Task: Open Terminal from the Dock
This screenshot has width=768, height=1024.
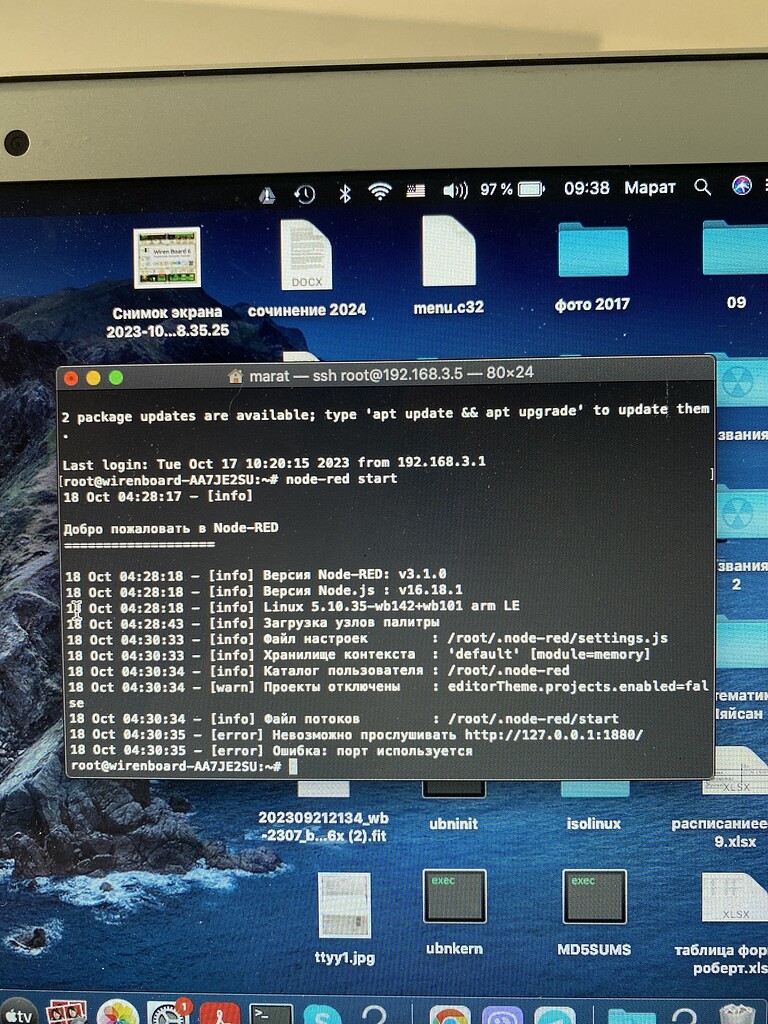Action: point(271,1013)
